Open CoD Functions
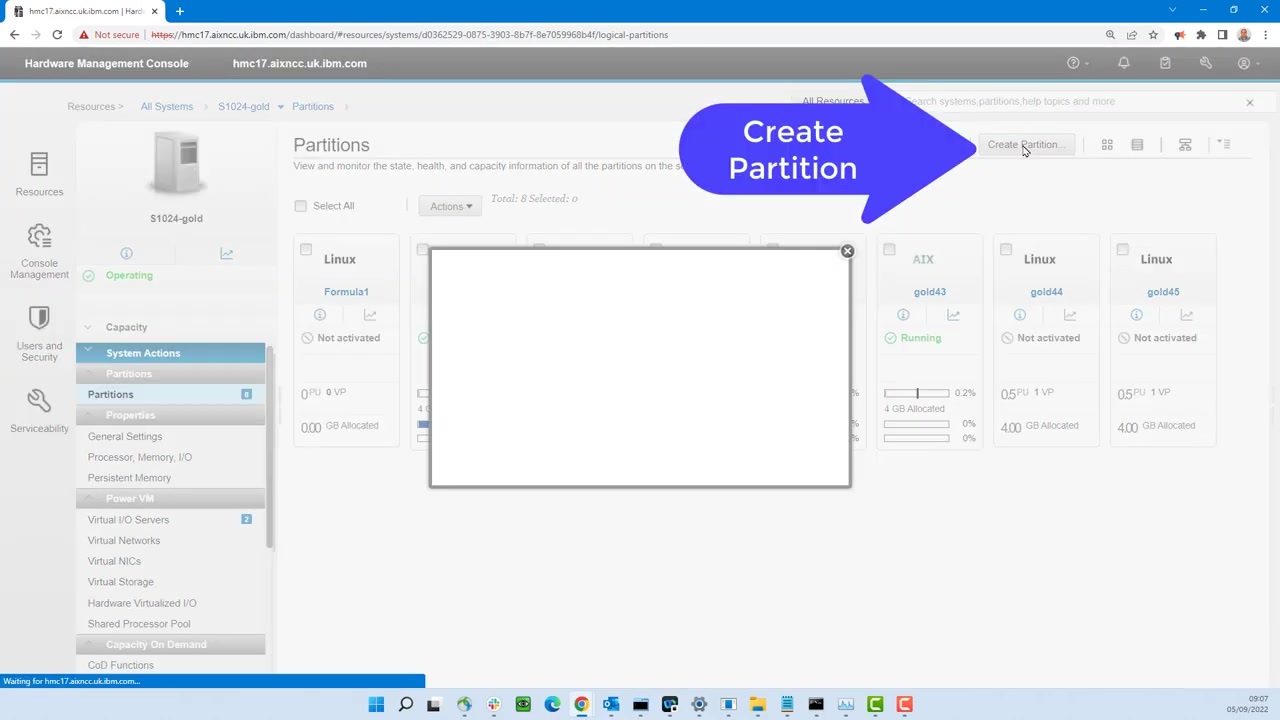Viewport: 1280px width, 720px height. tap(121, 665)
